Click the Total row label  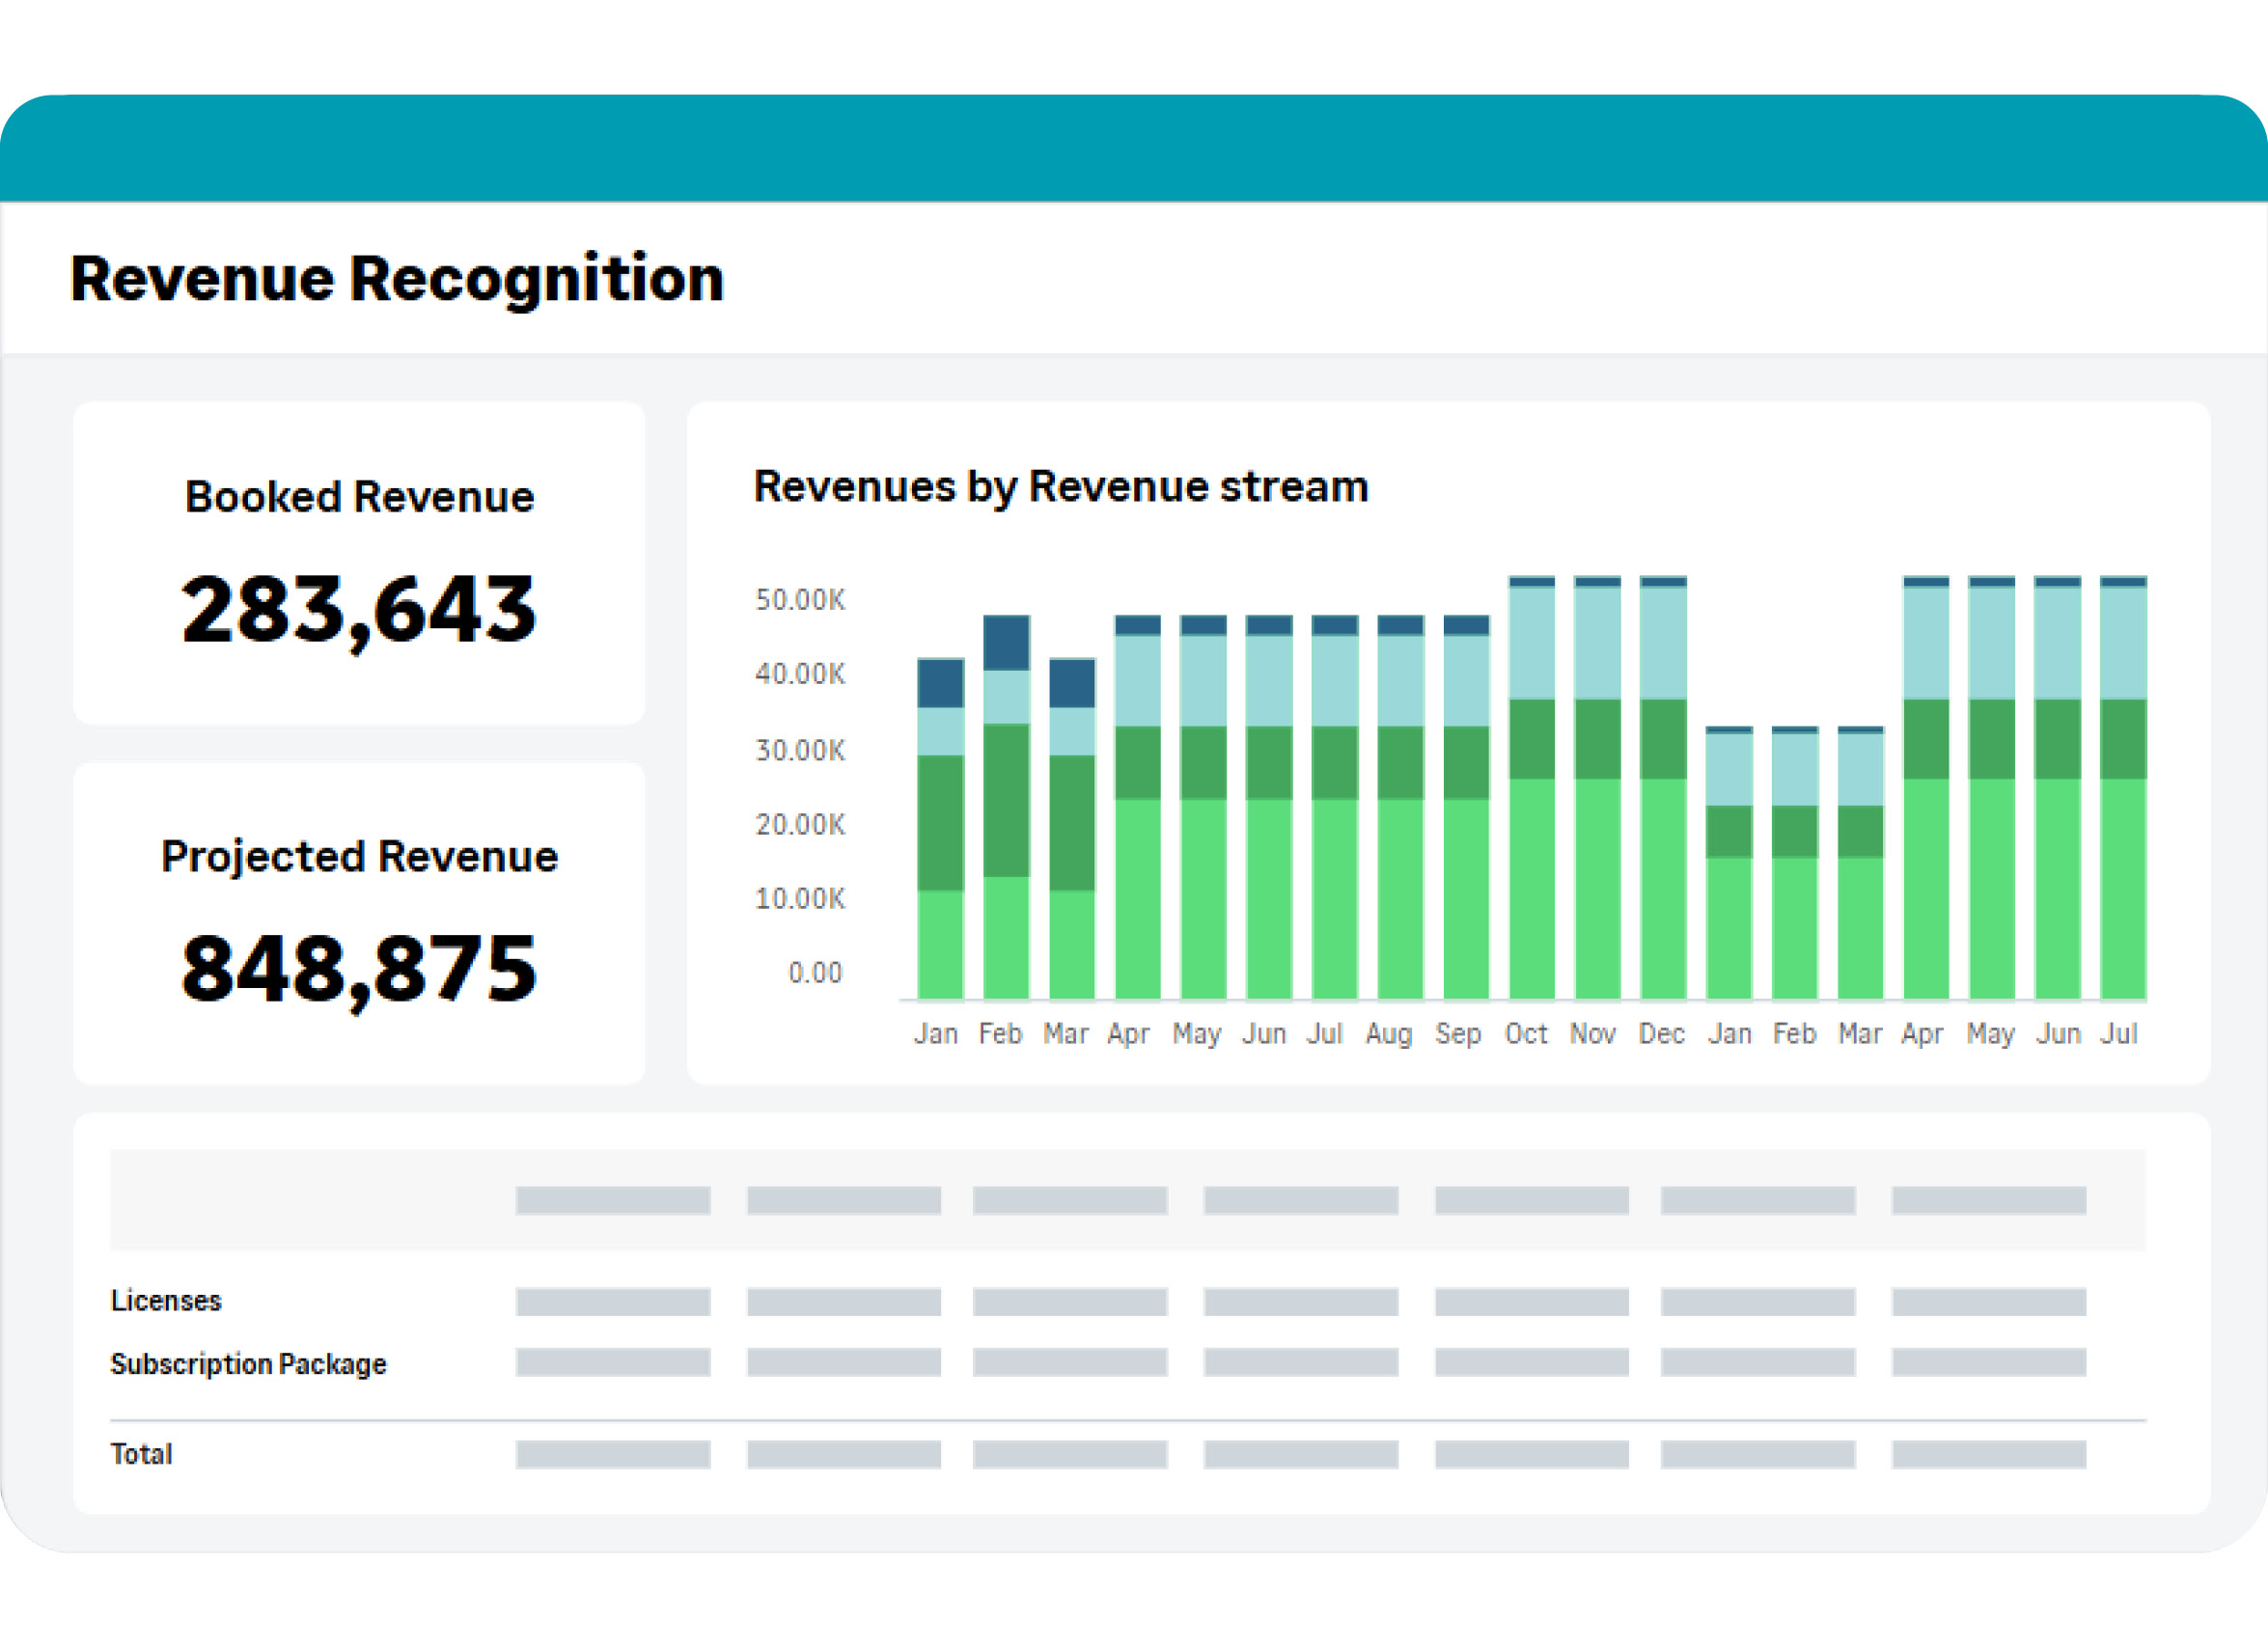[x=141, y=1454]
